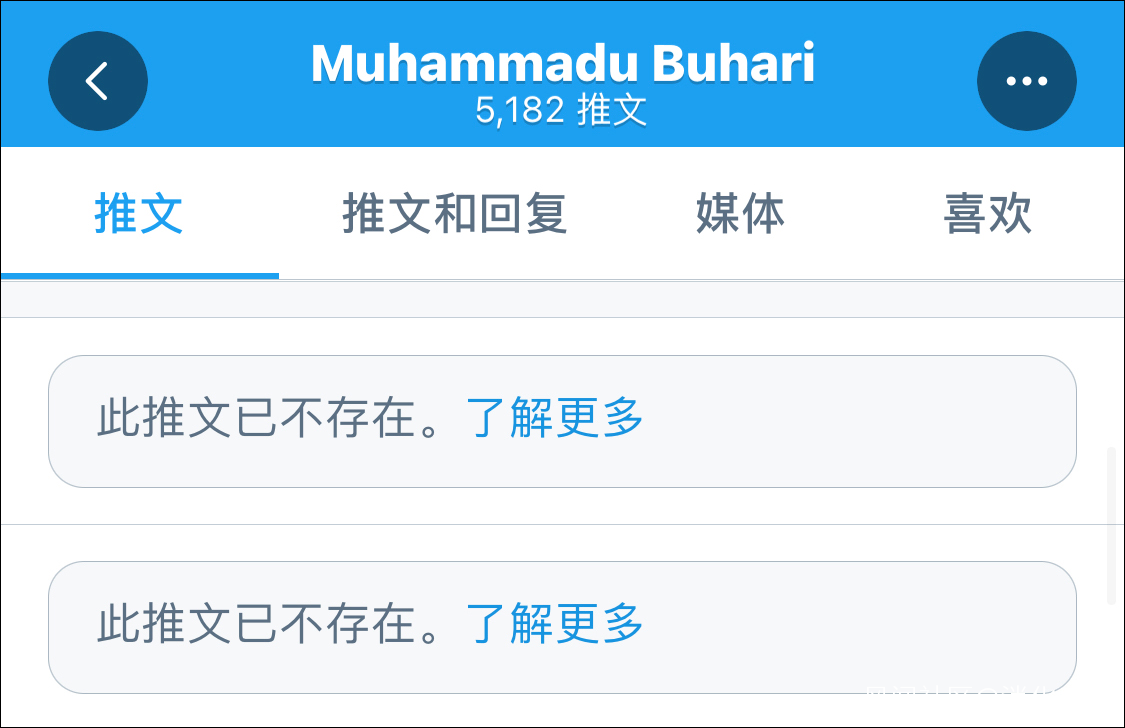
Task: Click the gray band beneath the tabs
Action: (562, 299)
